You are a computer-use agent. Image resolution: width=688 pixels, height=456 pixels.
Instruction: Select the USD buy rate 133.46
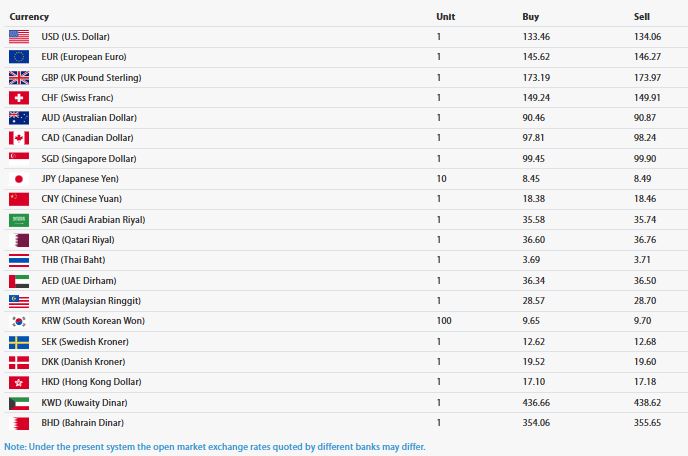[x=536, y=37]
